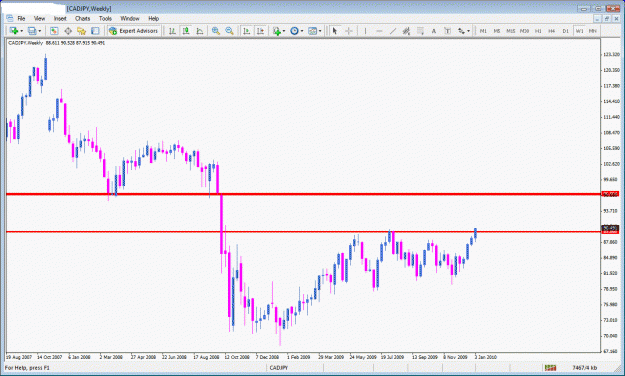Screen dimensions: 625x376
Task: Select the lower red horizontal line
Action: click(303, 232)
